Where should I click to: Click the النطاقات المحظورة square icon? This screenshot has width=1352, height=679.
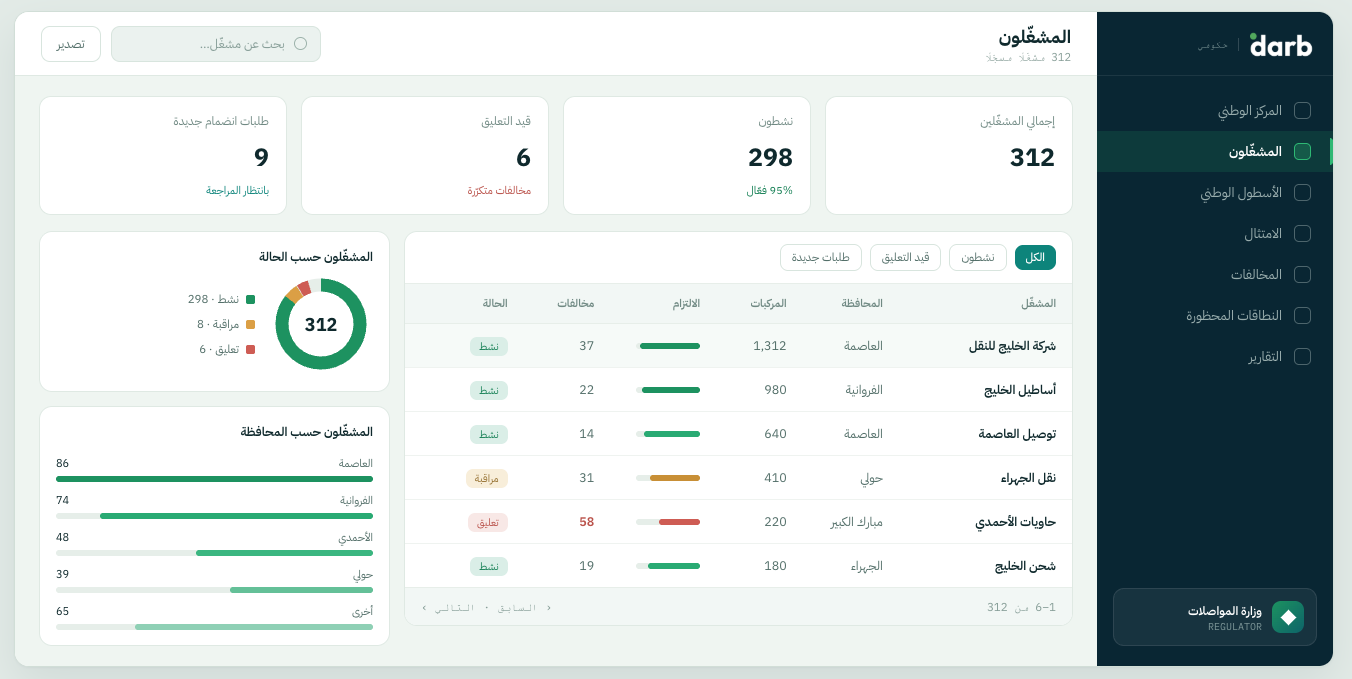pyautogui.click(x=1302, y=316)
